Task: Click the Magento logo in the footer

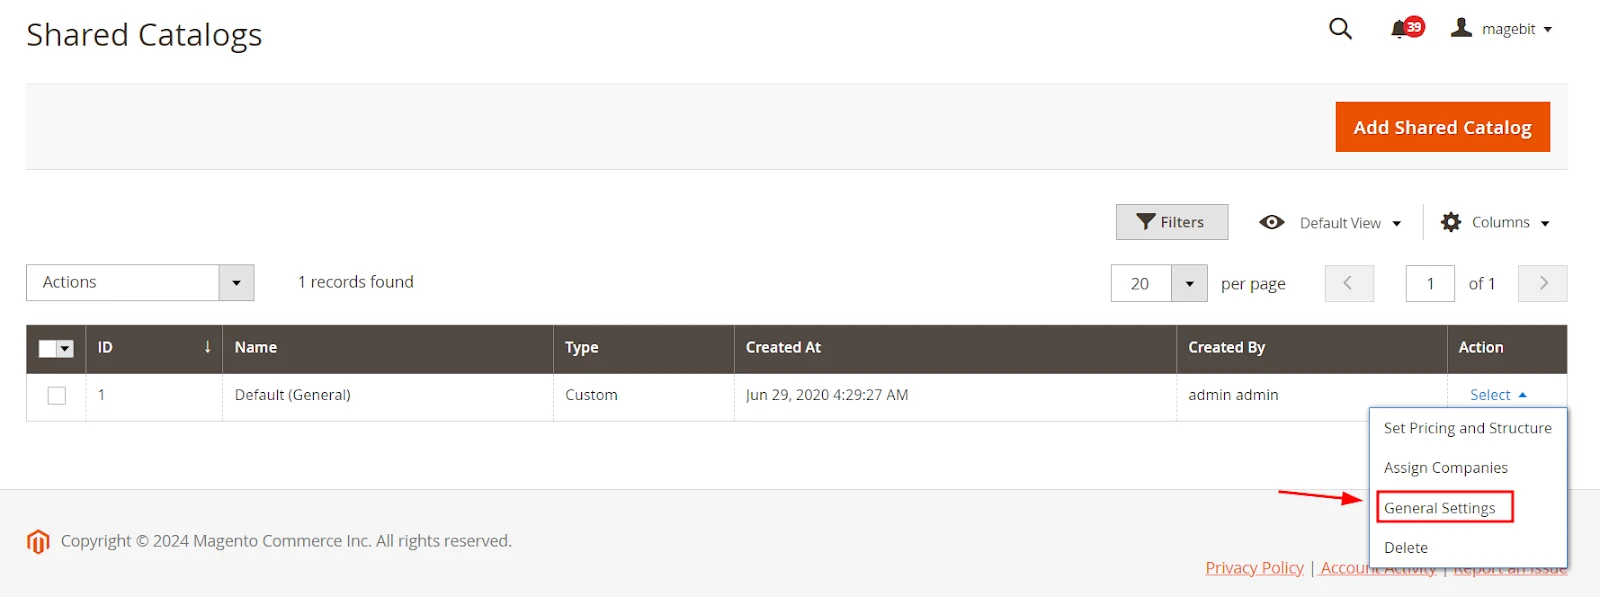Action: [37, 540]
